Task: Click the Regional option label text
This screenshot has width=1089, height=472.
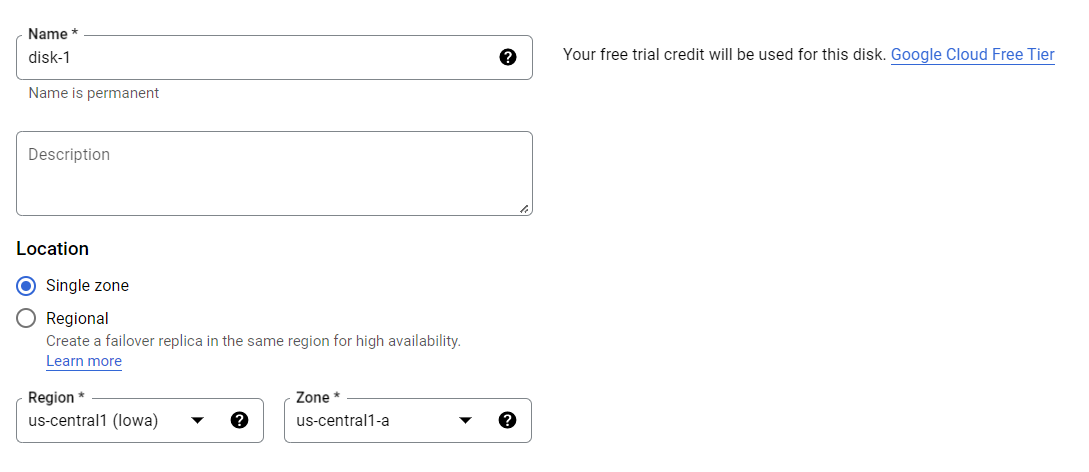Action: tap(77, 319)
